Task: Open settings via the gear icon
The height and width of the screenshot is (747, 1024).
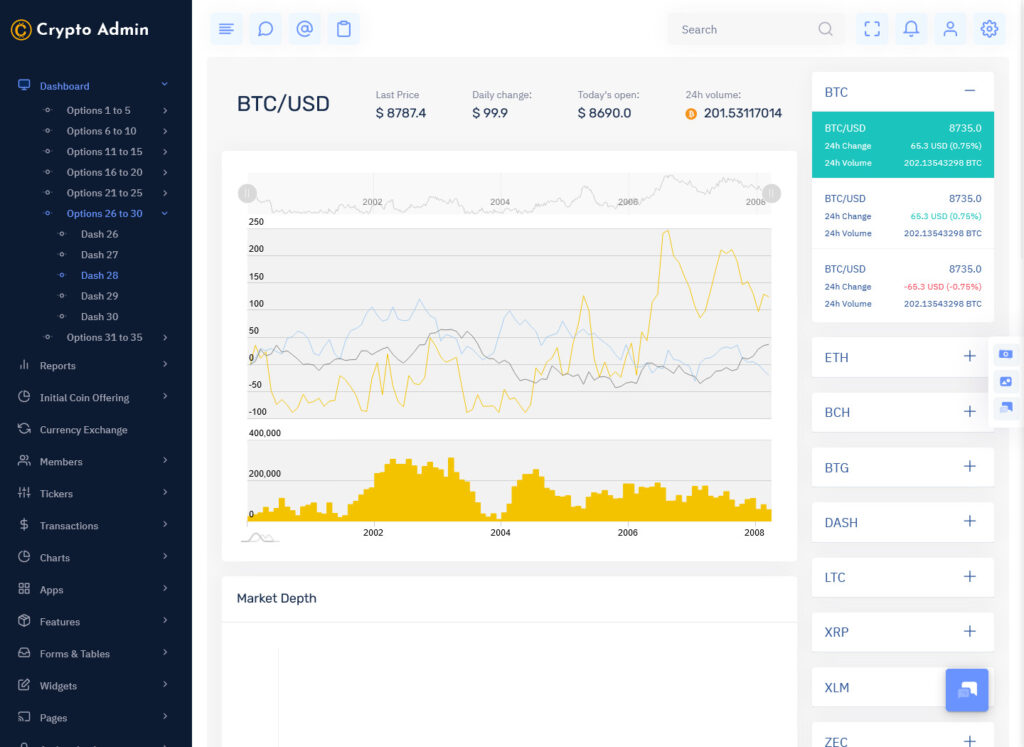Action: pyautogui.click(x=989, y=29)
